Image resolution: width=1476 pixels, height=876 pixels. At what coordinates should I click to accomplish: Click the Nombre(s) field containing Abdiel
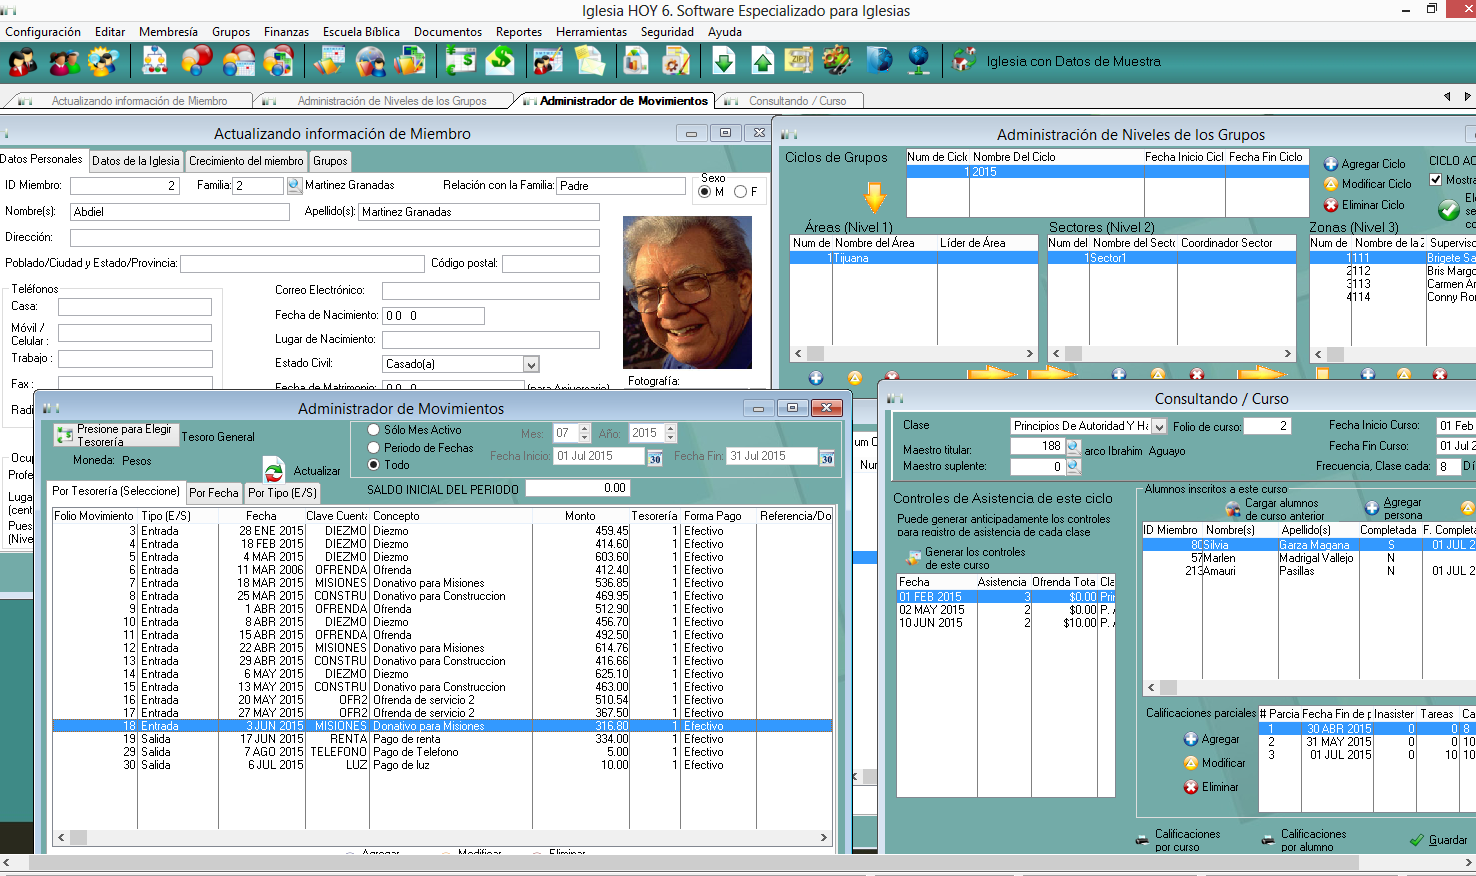(x=180, y=212)
